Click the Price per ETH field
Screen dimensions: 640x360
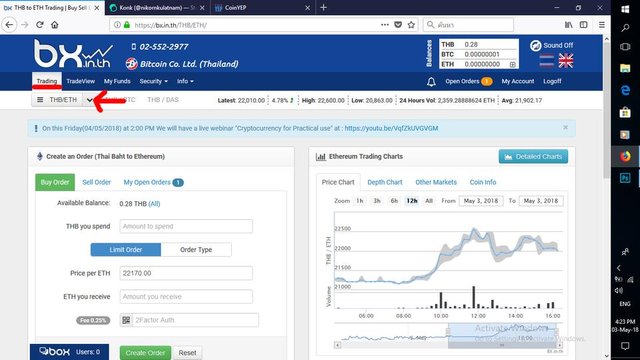pyautogui.click(x=186, y=273)
